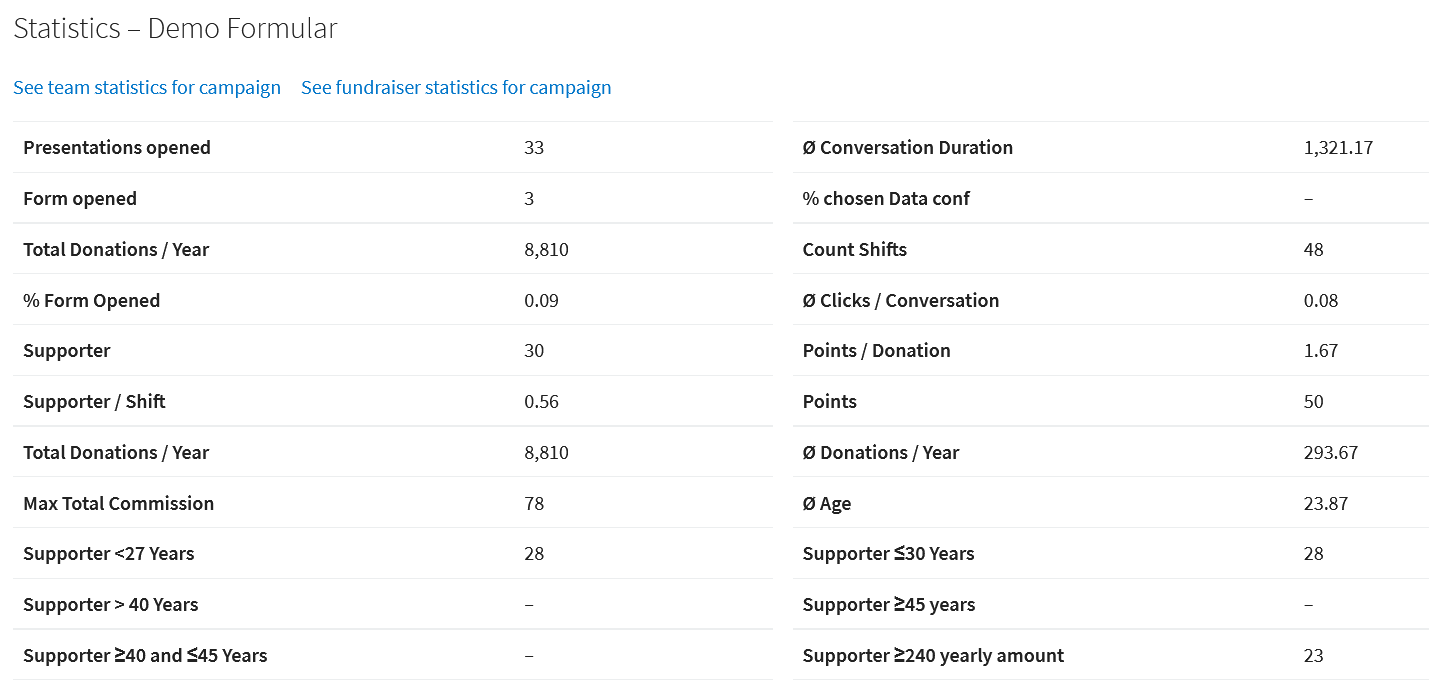1429x684 pixels.
Task: Click the 293.67 average donations value
Action: (x=1331, y=452)
